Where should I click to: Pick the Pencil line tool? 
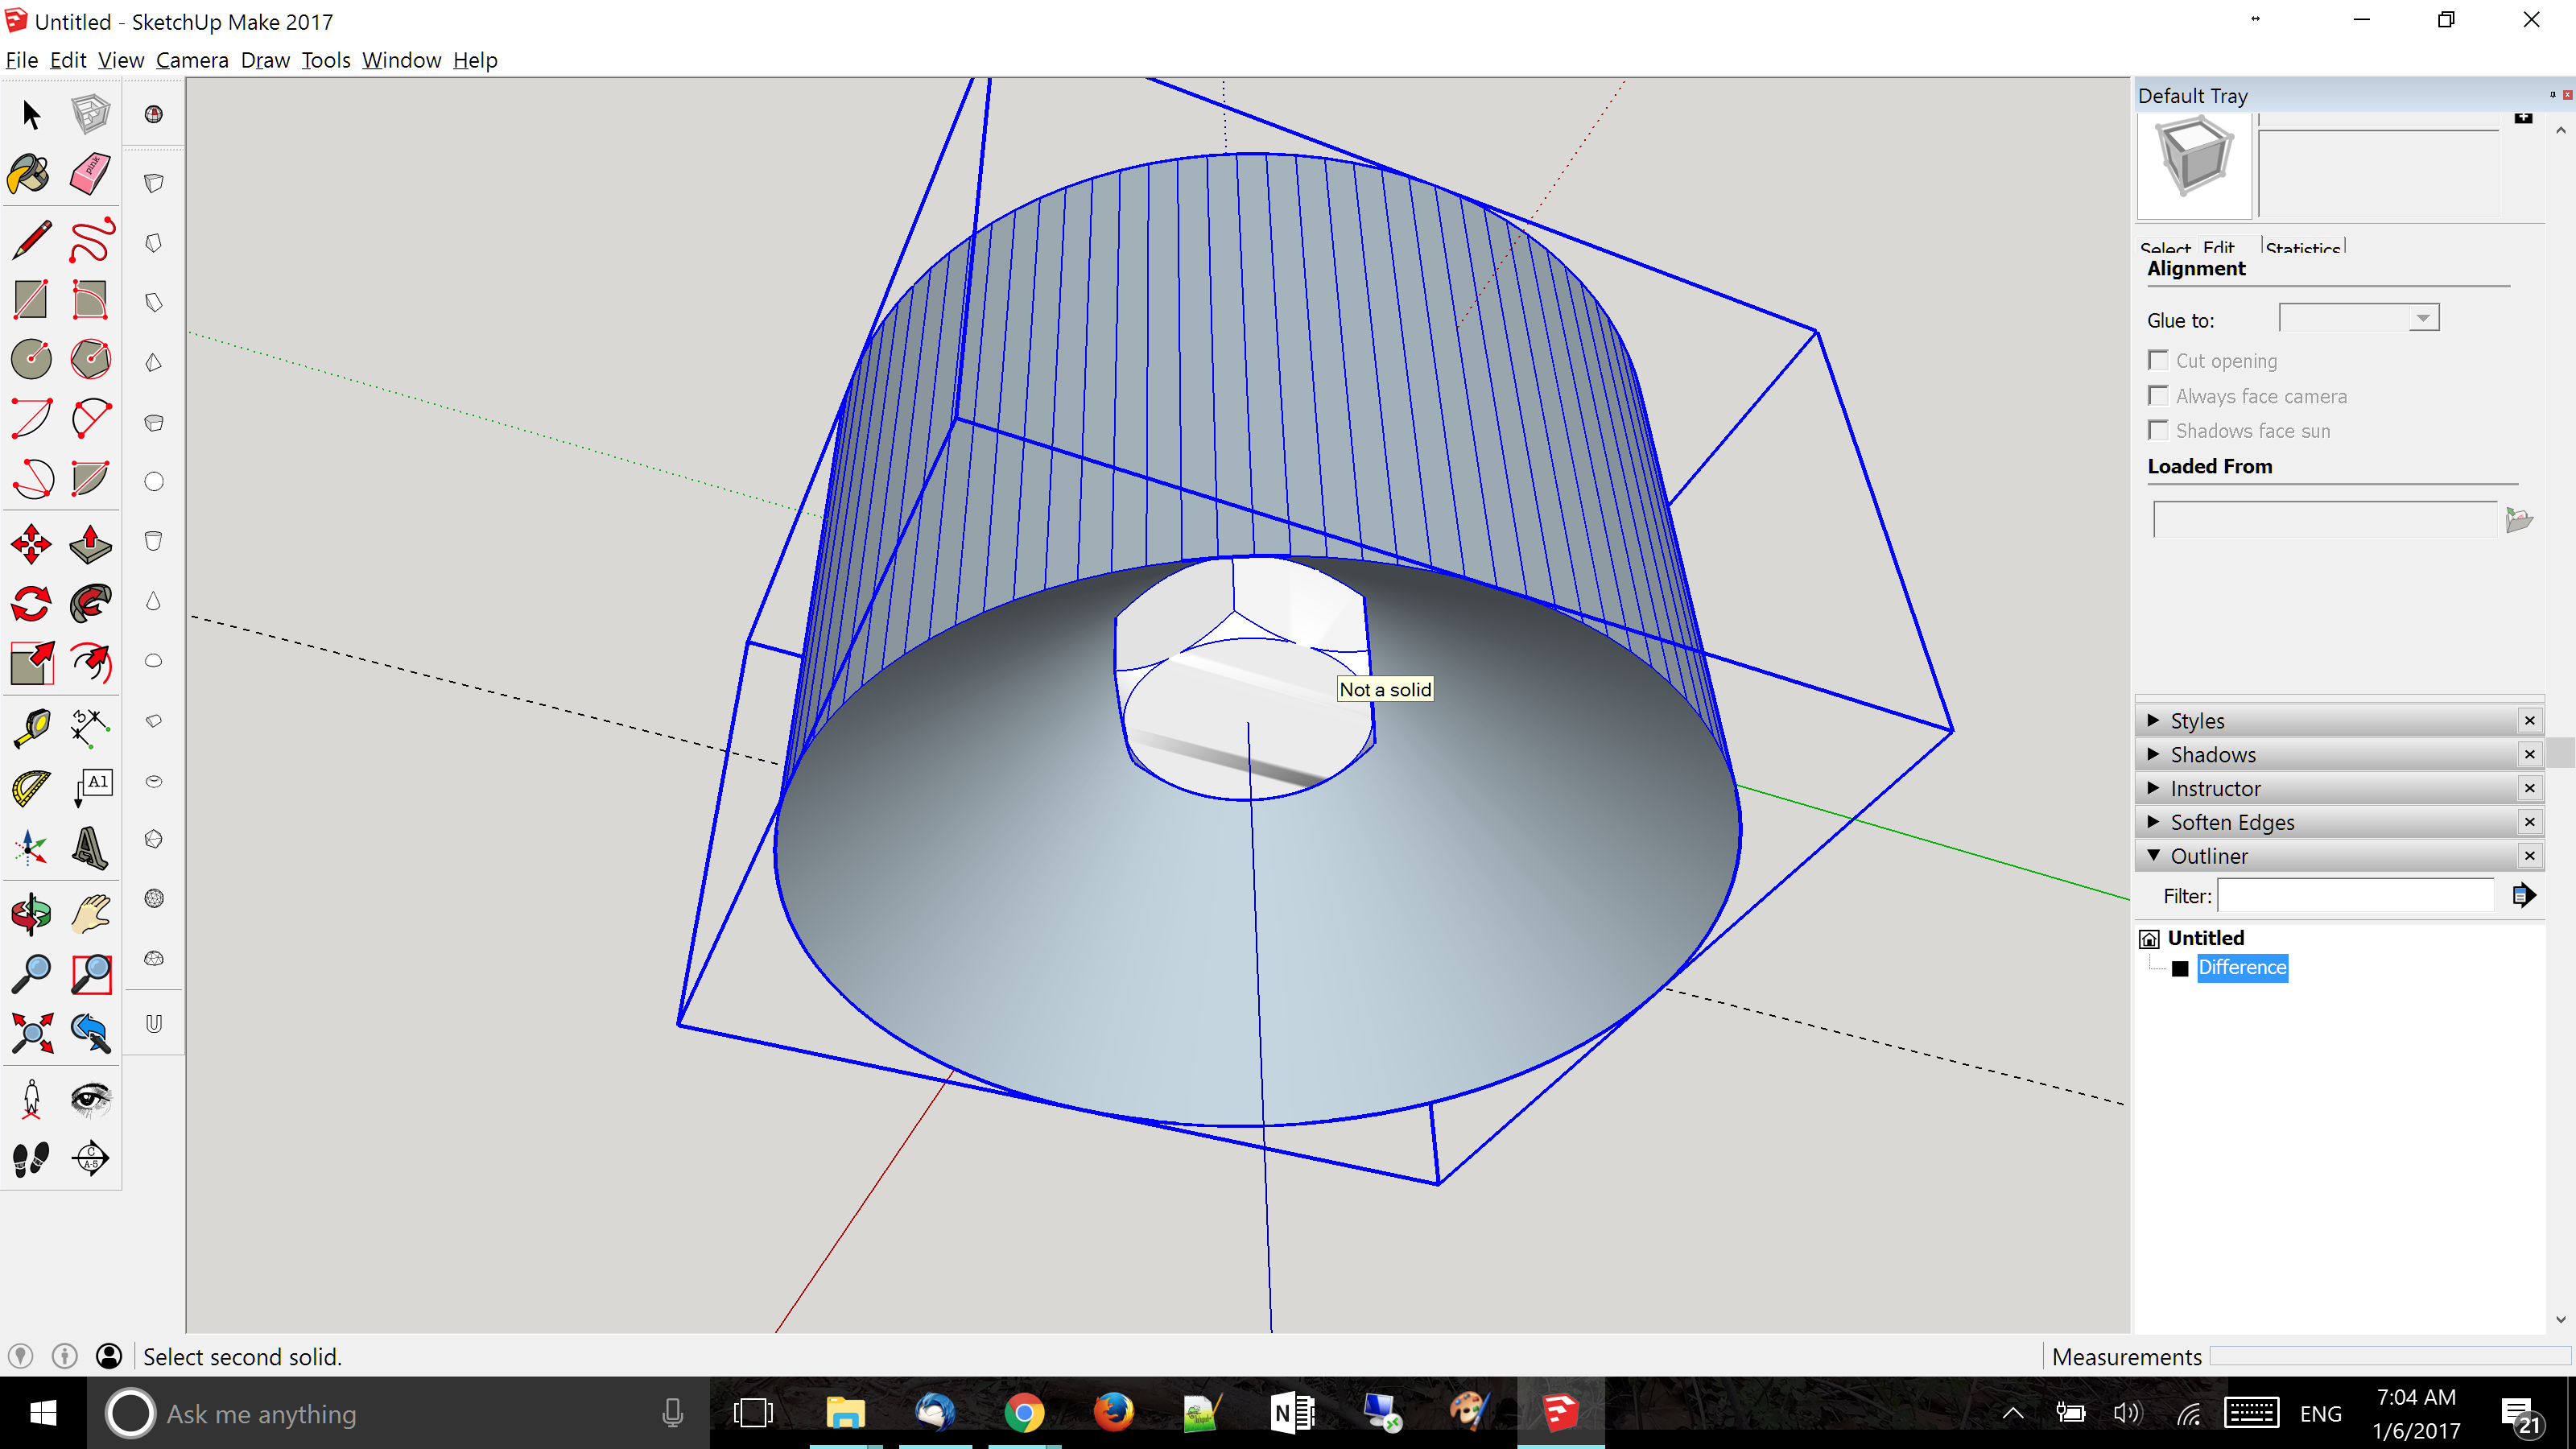[x=30, y=240]
